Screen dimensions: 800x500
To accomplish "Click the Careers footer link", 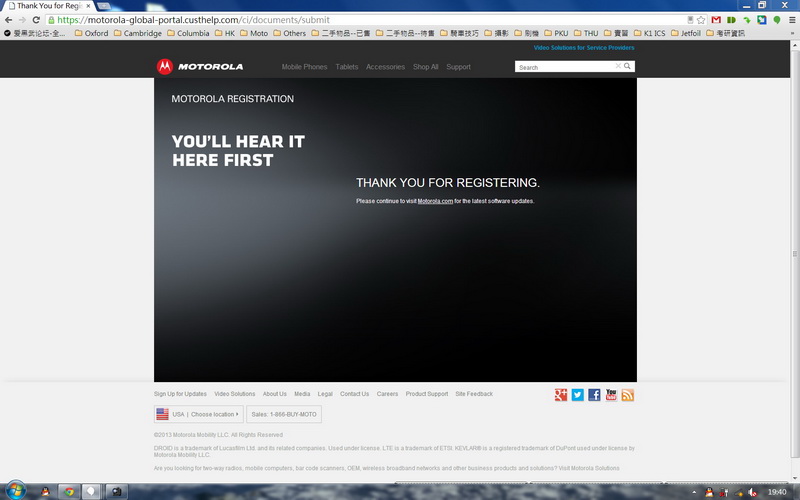I will pos(387,394).
